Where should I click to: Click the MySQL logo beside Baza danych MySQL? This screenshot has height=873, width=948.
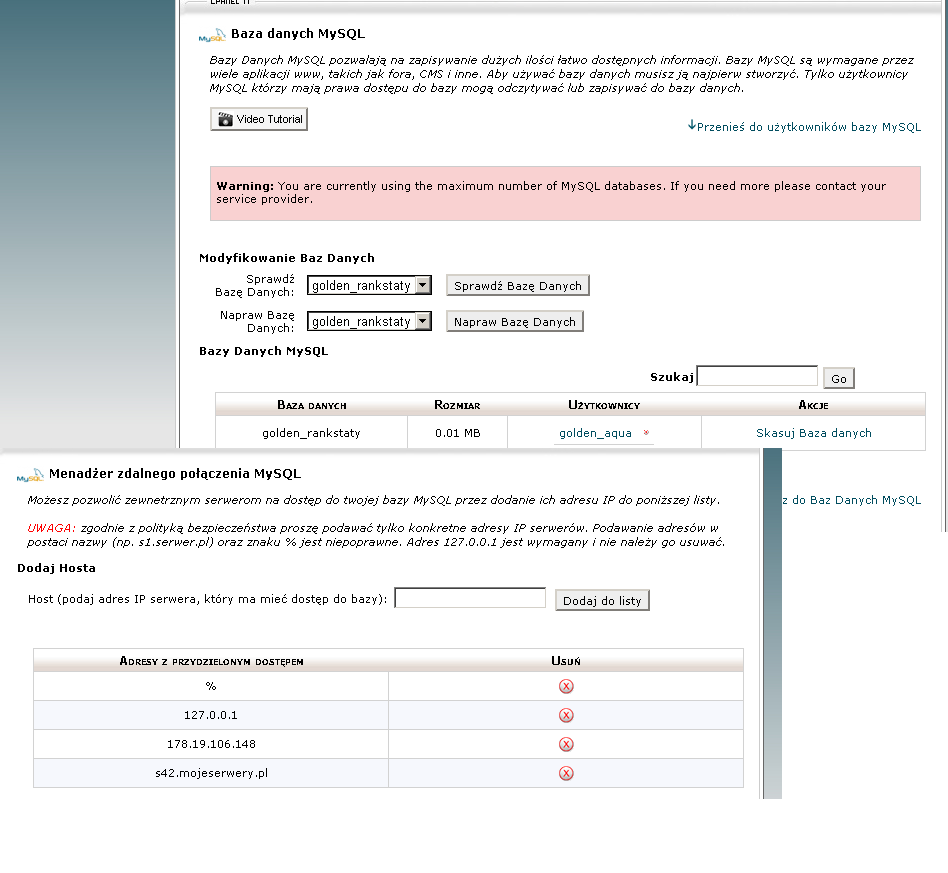click(212, 36)
